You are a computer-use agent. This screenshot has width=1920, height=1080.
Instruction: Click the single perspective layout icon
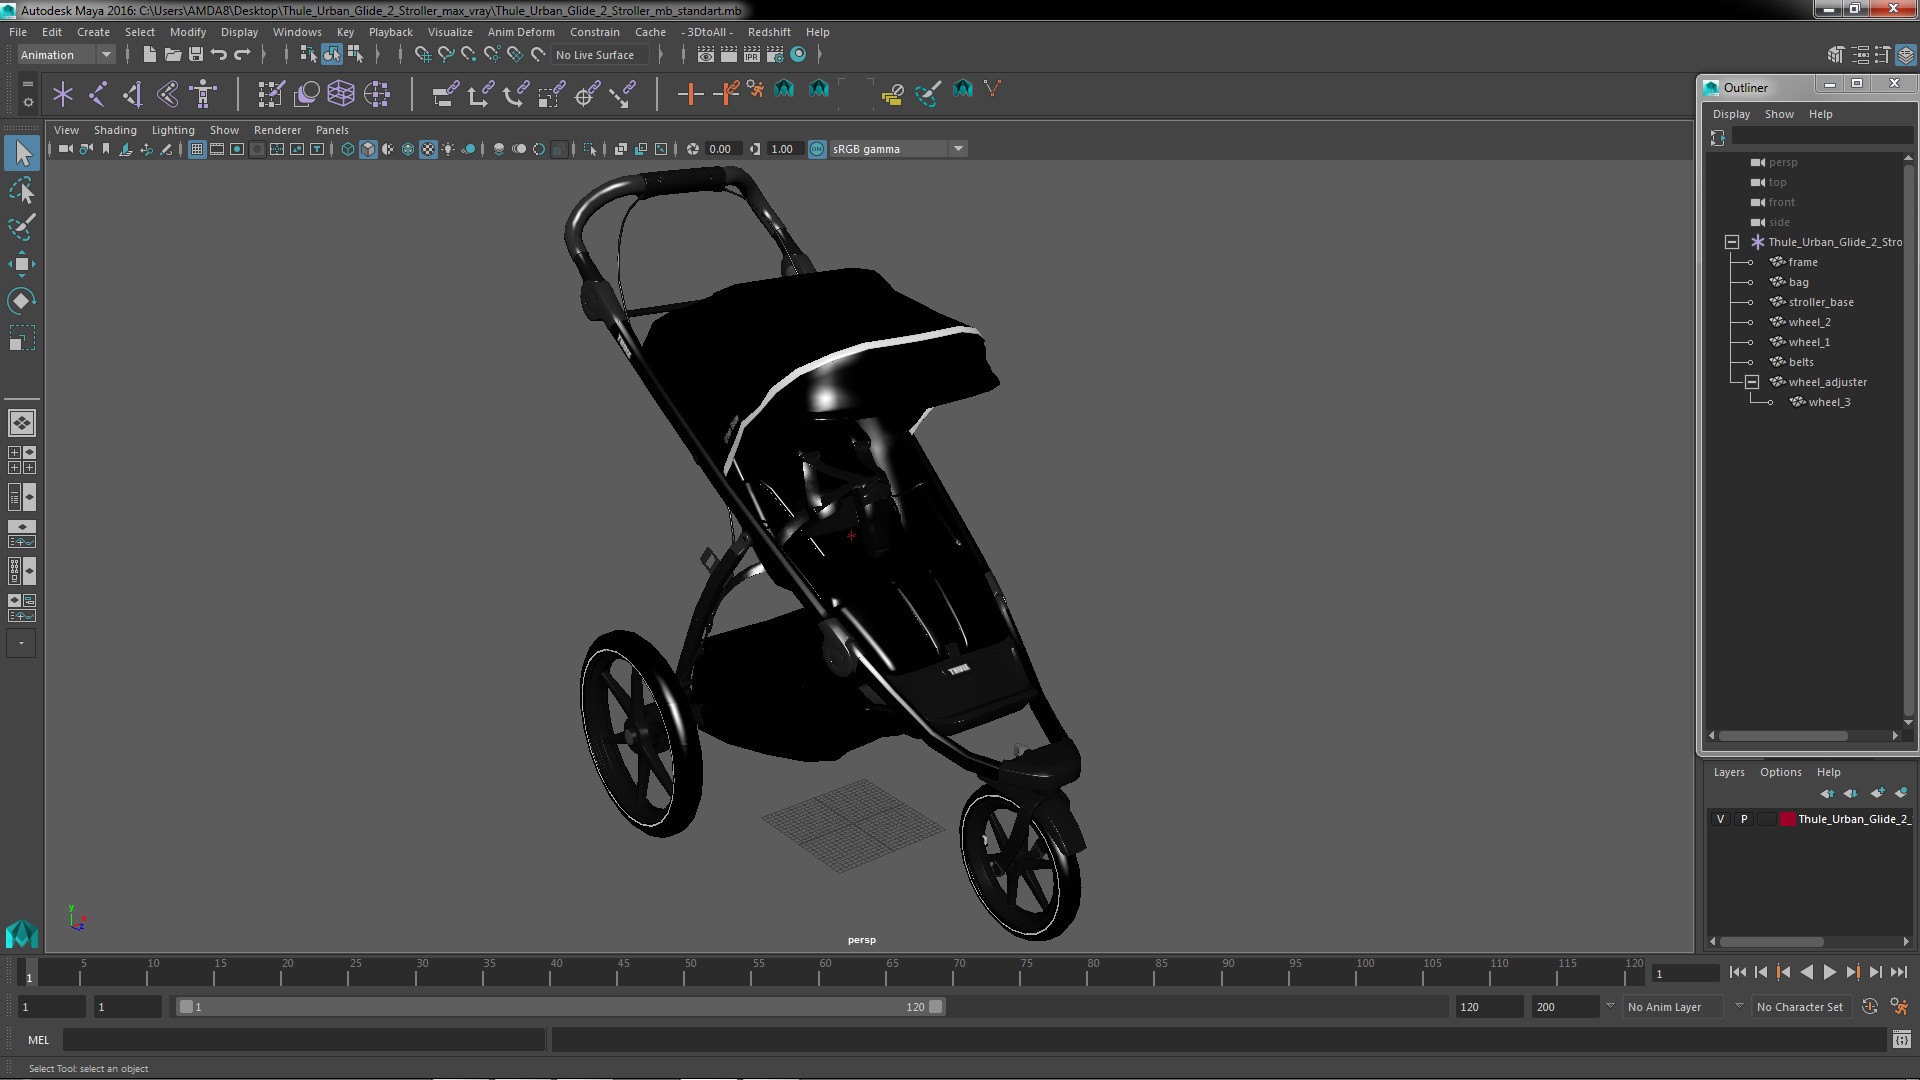click(22, 423)
